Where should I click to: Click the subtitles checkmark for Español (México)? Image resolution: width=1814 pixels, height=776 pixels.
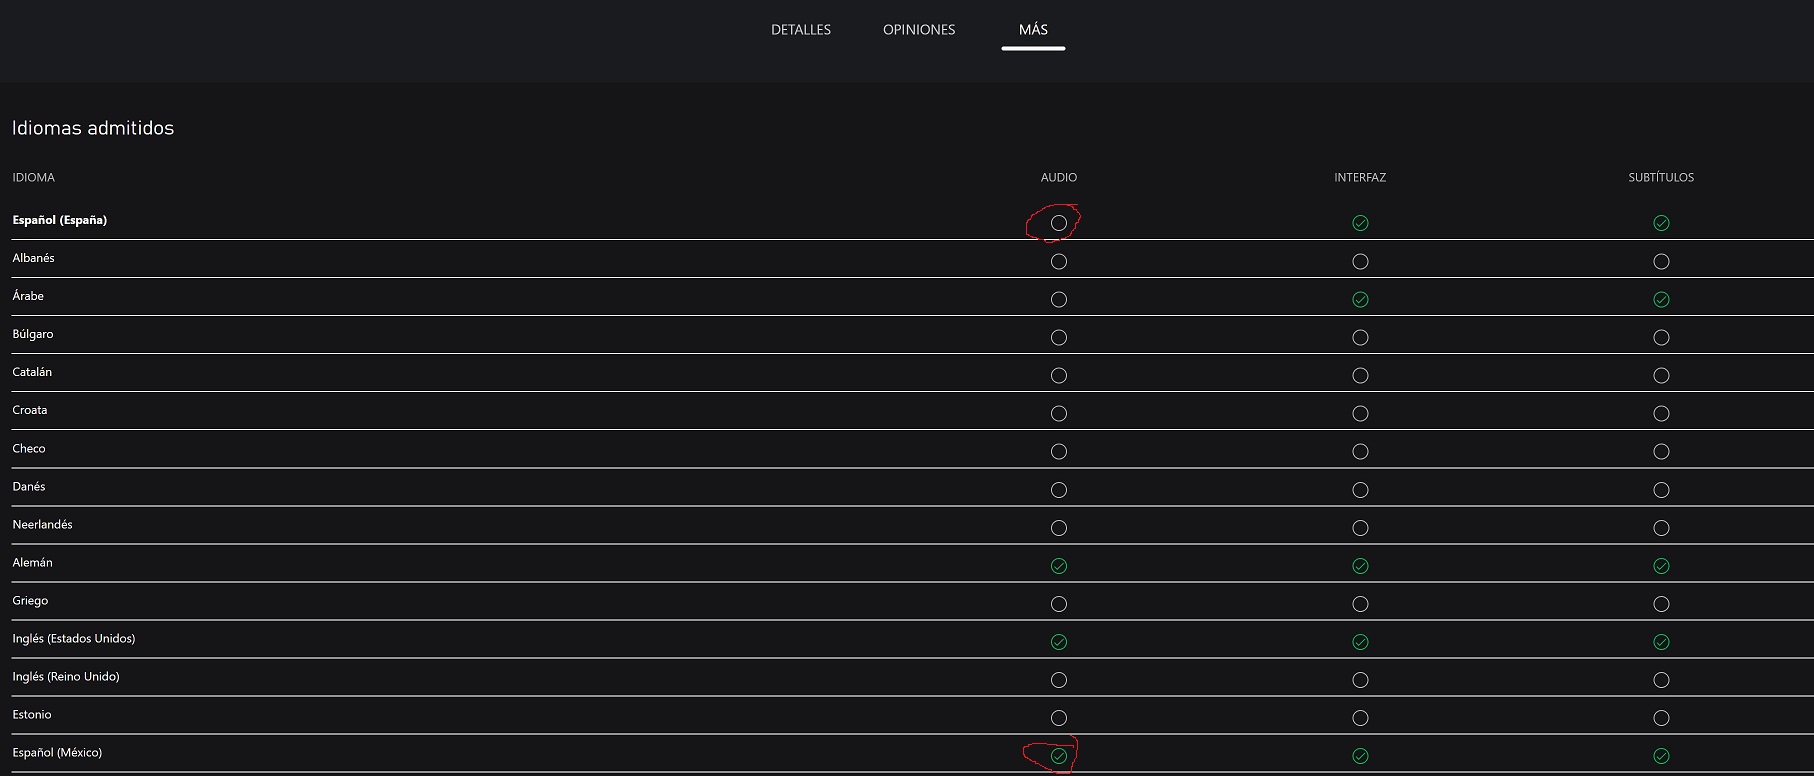pyautogui.click(x=1661, y=756)
